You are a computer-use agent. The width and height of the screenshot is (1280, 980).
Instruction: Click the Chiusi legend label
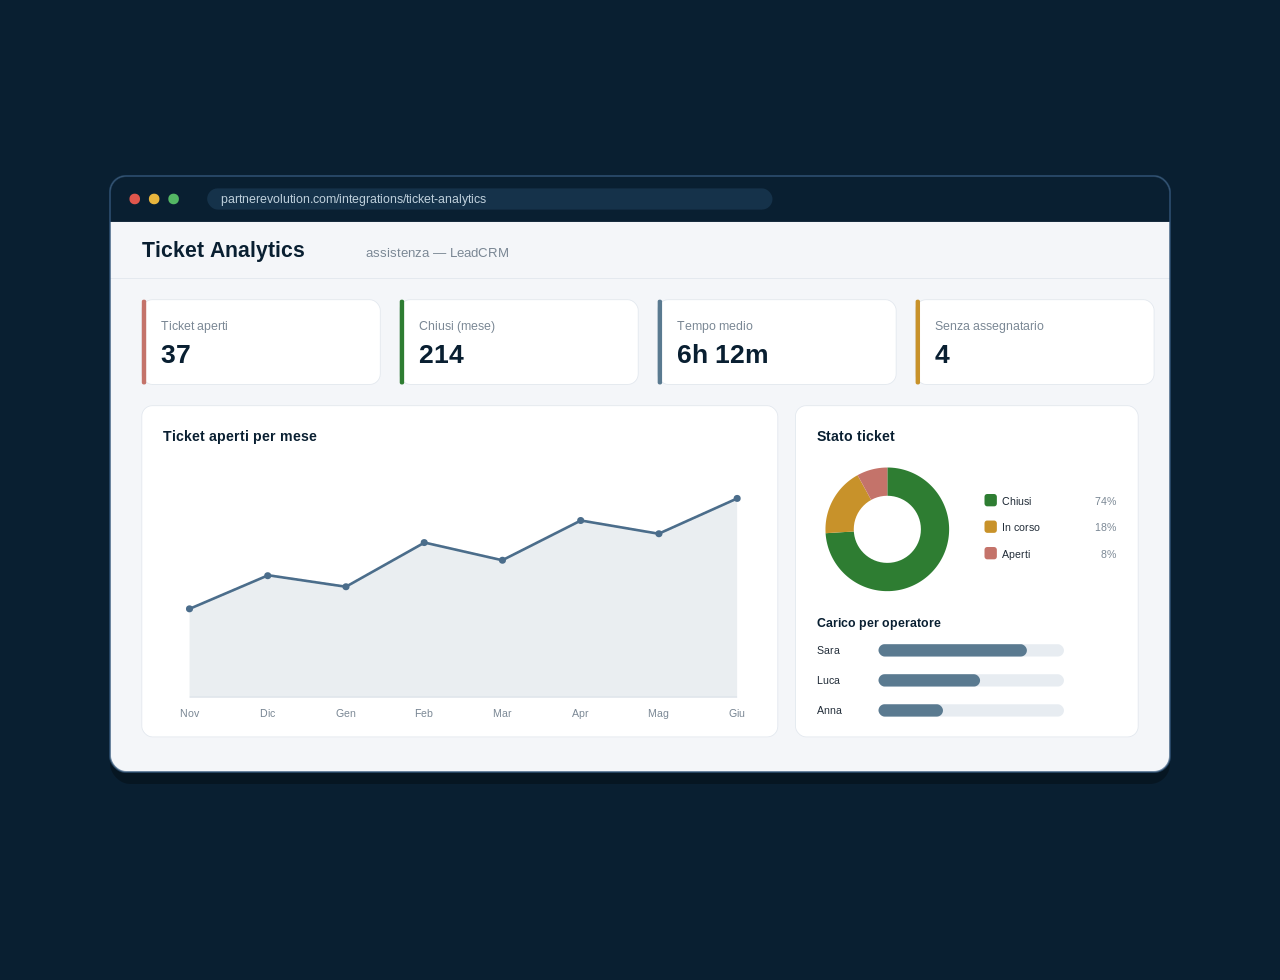click(x=1017, y=501)
